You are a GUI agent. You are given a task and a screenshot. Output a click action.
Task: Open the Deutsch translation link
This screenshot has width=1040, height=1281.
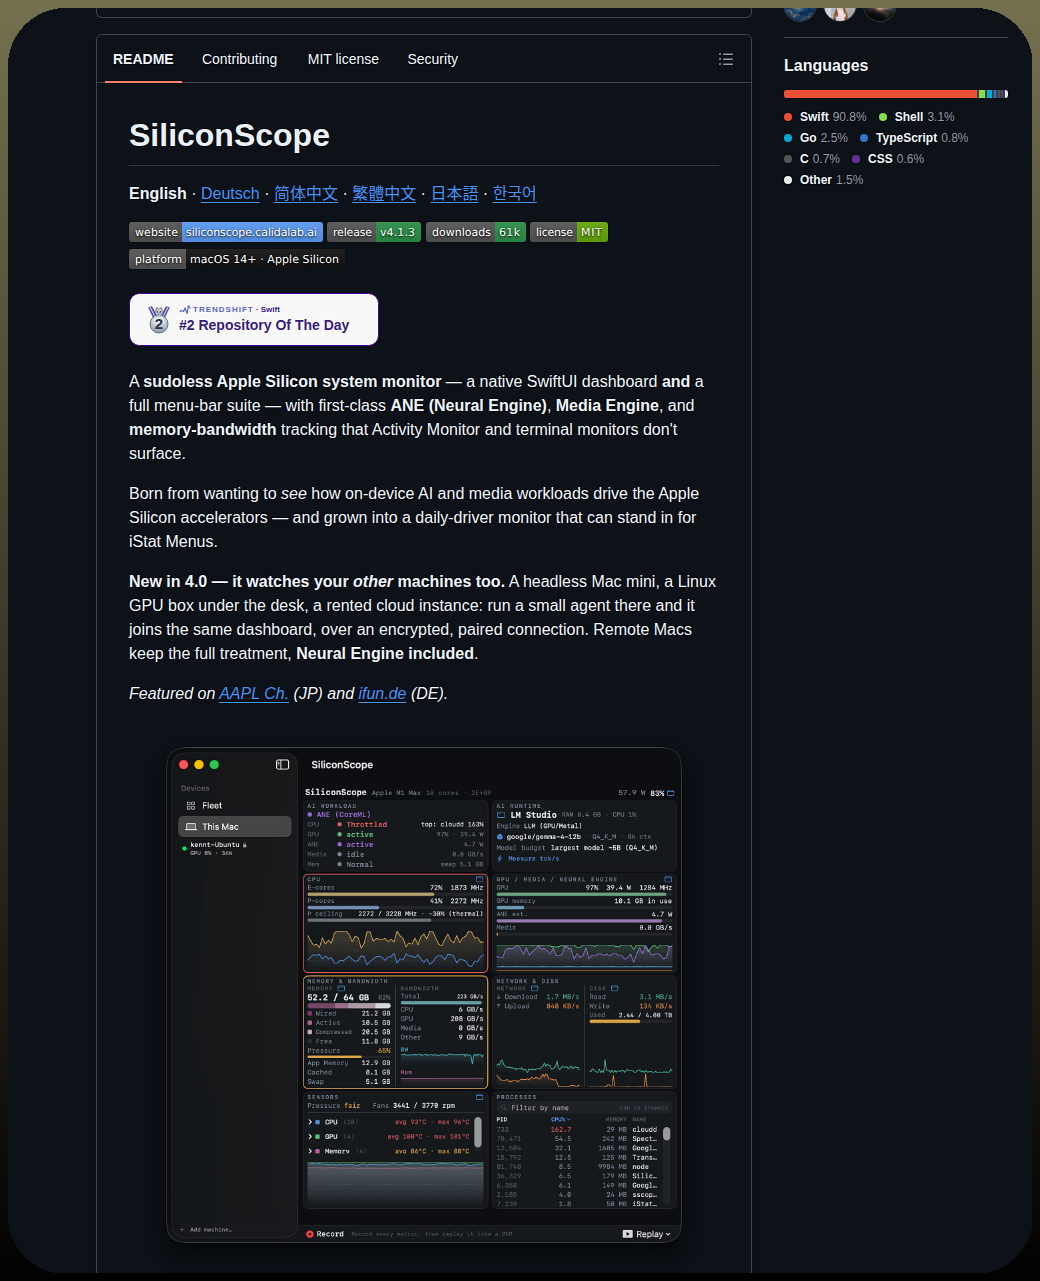[x=230, y=194]
